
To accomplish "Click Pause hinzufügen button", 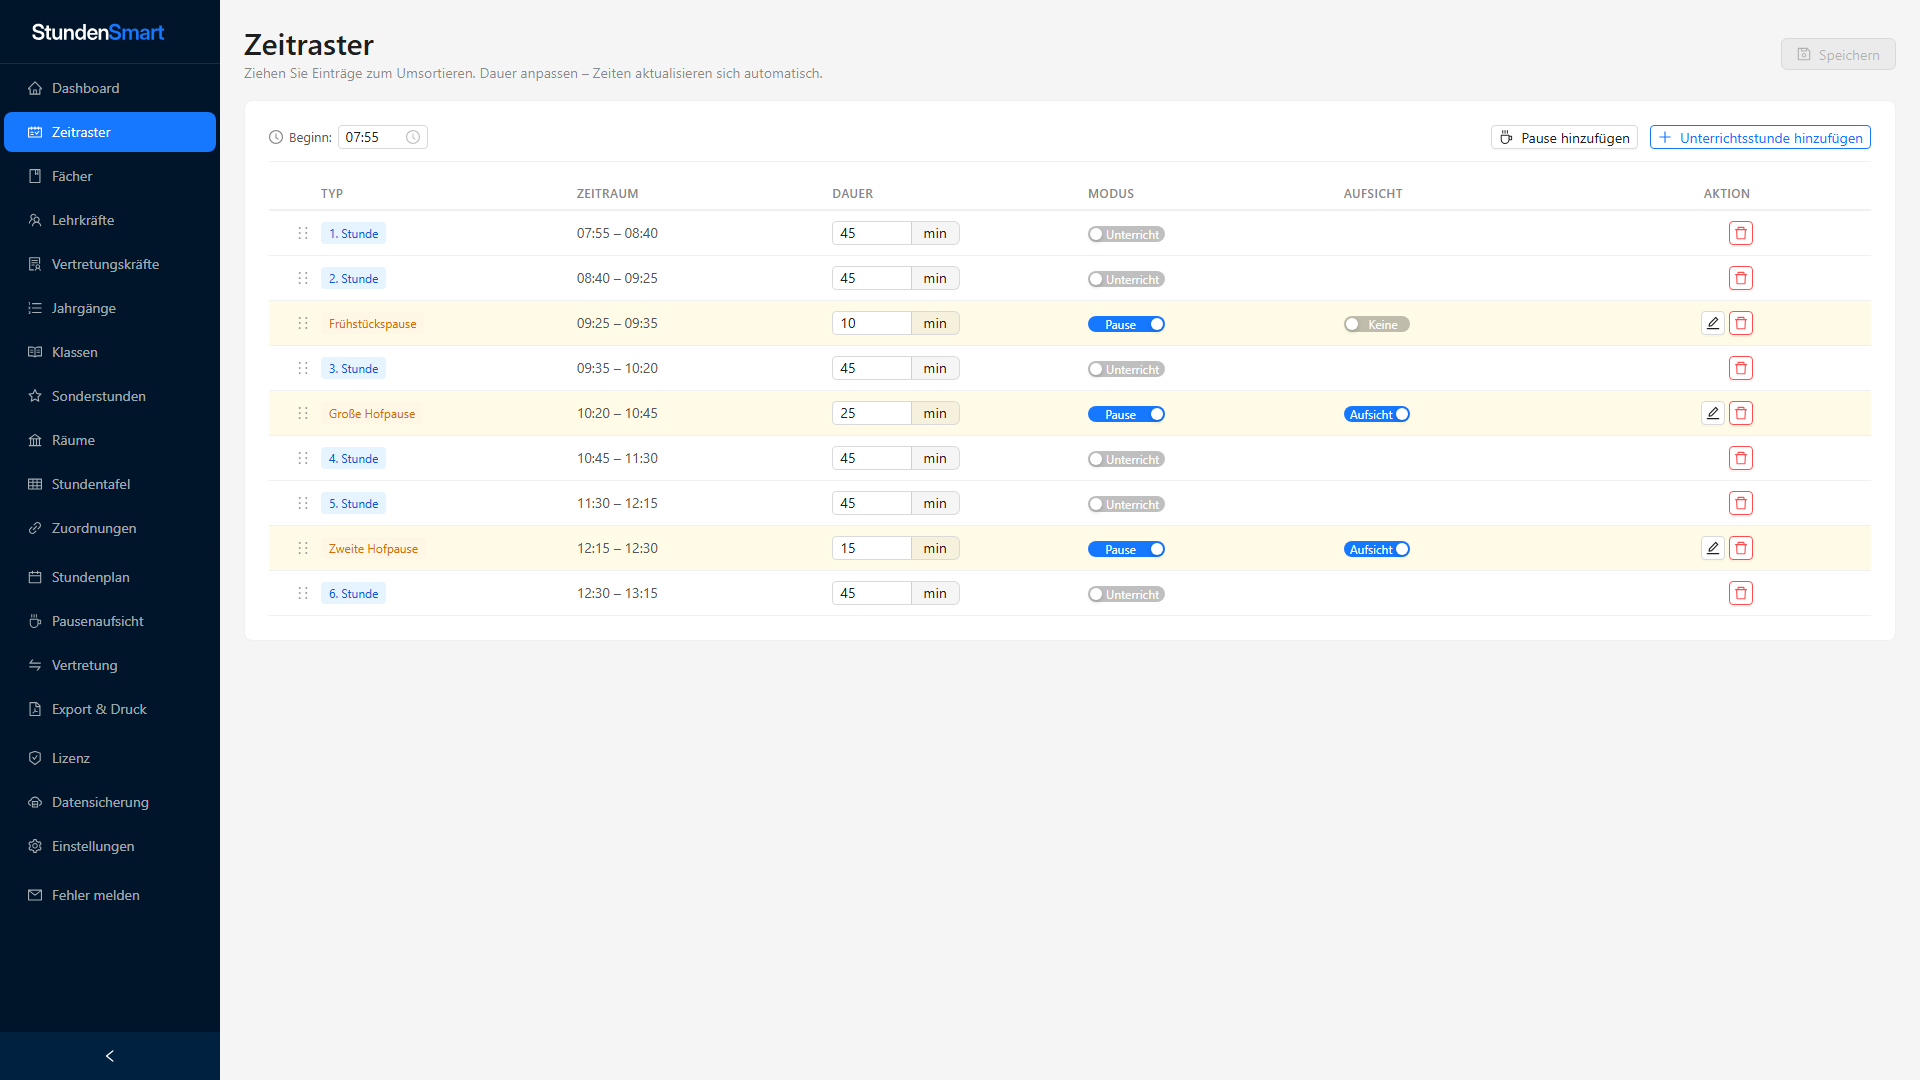I will pyautogui.click(x=1564, y=137).
